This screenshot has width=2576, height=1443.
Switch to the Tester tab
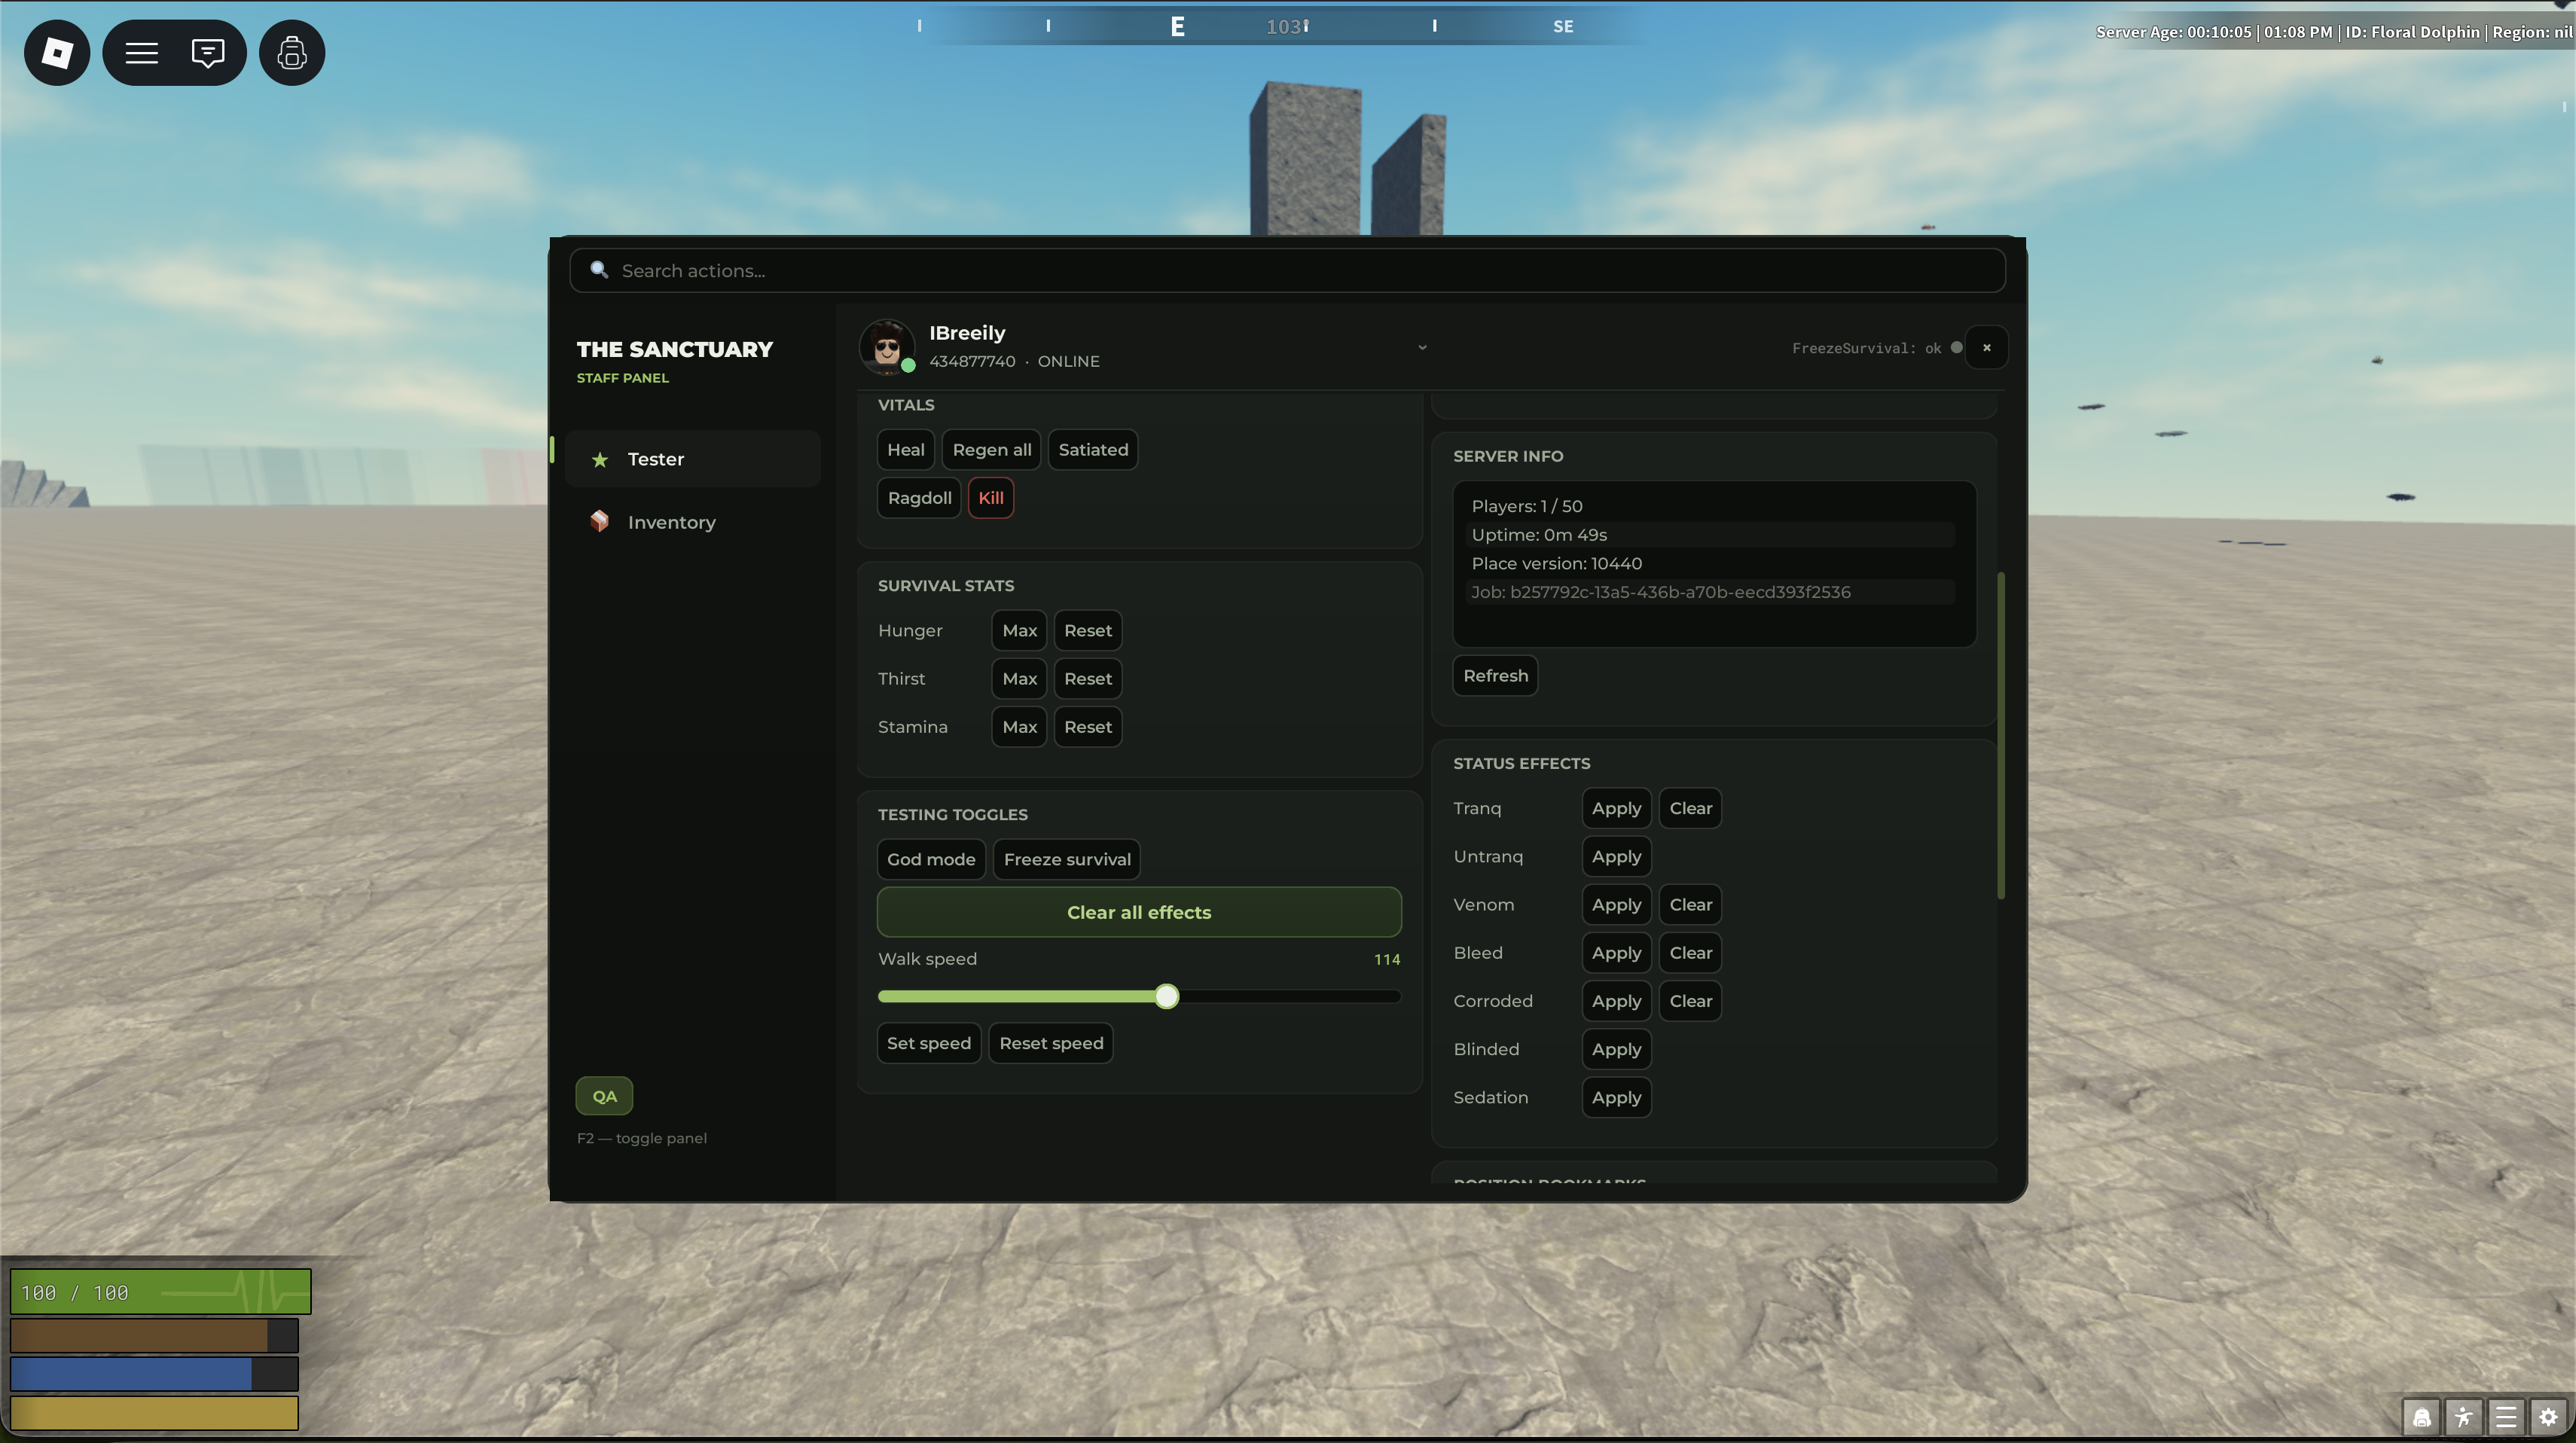coord(693,459)
